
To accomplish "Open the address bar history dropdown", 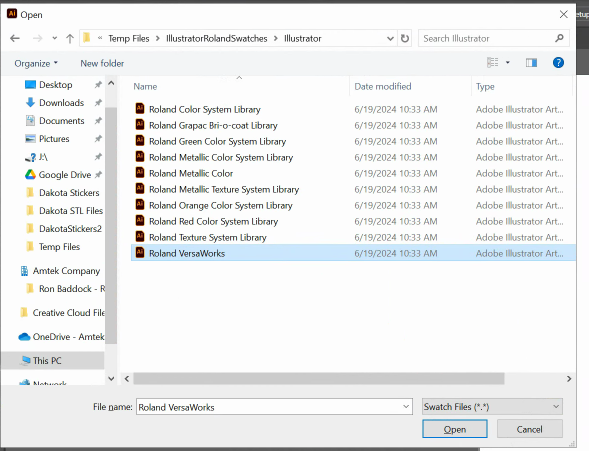I will tap(390, 38).
